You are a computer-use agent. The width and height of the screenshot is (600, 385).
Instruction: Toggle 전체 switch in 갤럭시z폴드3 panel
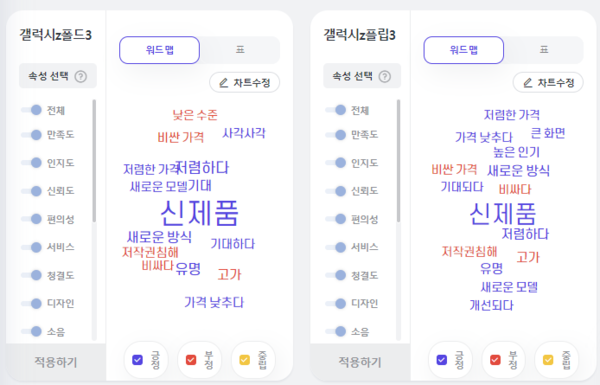(x=31, y=110)
